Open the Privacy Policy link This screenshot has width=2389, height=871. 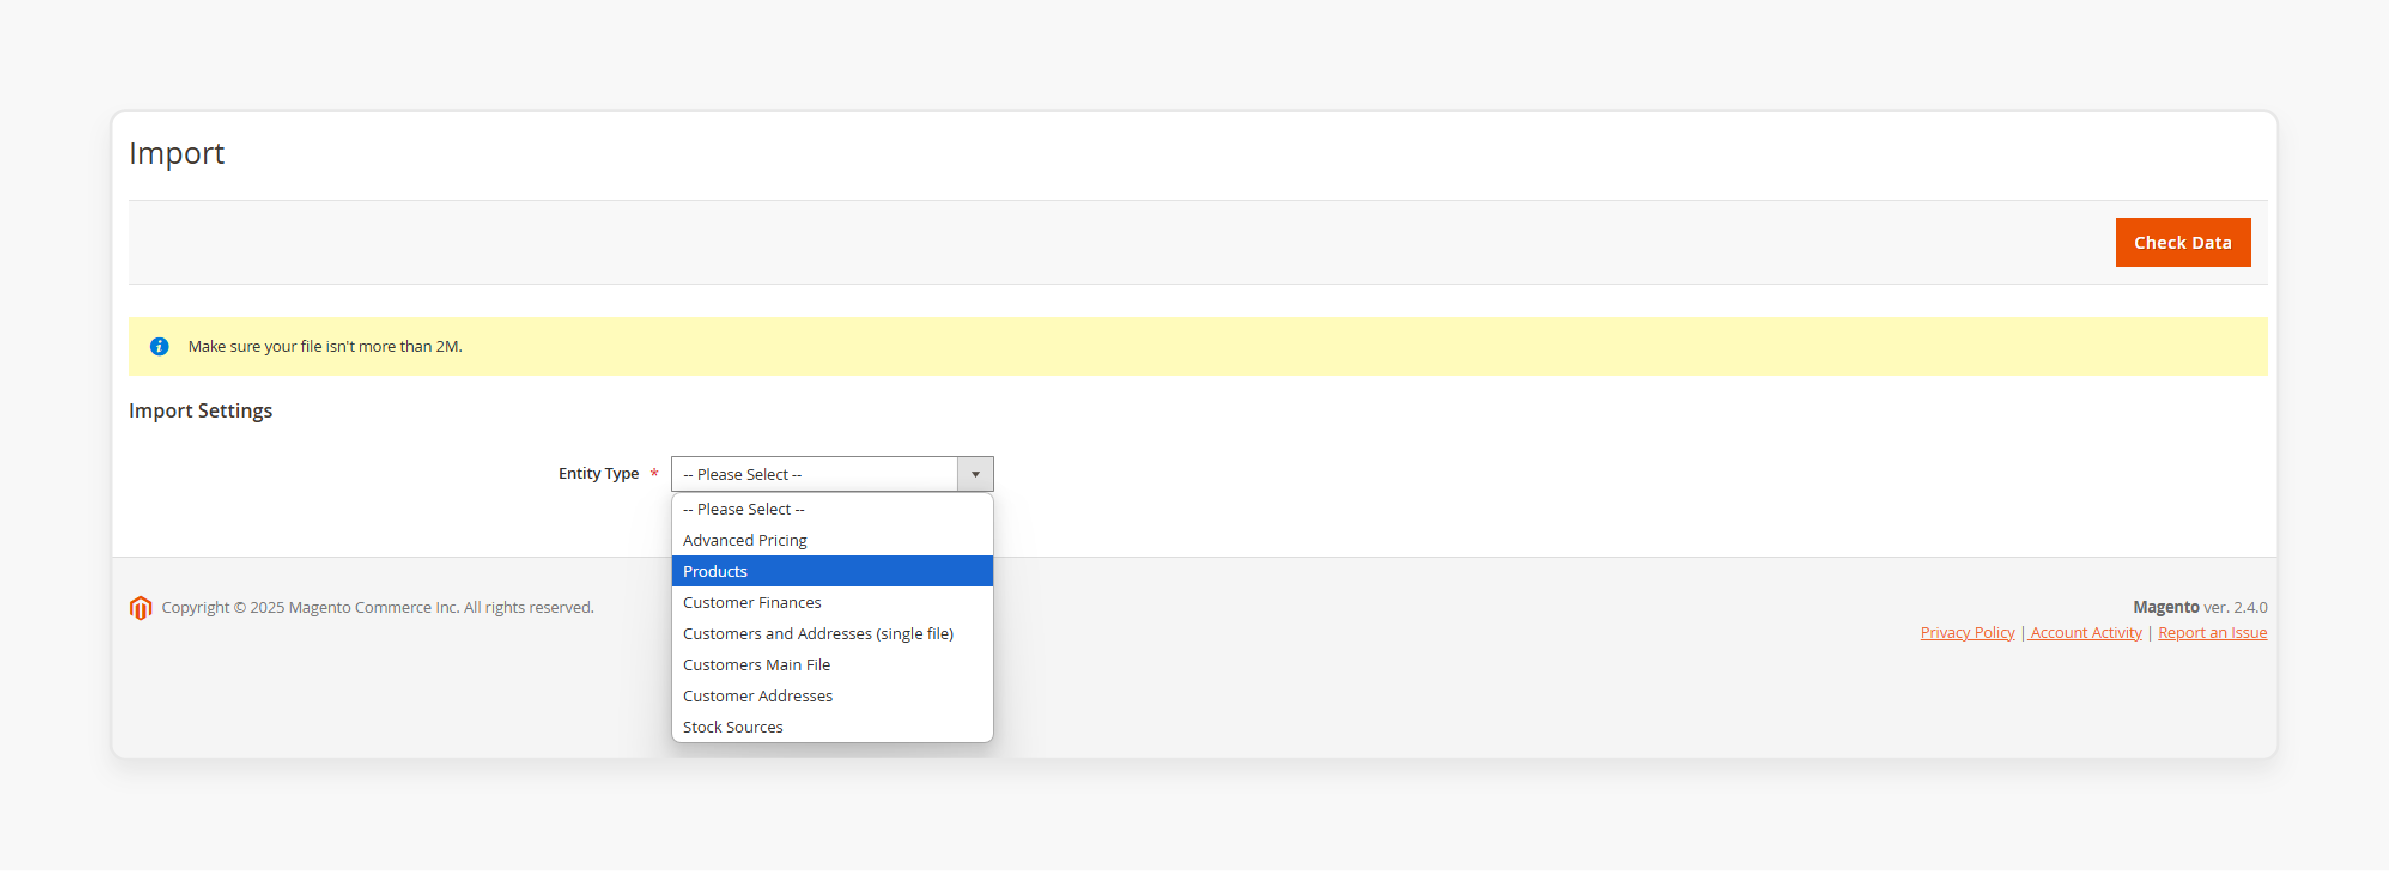coord(1967,632)
